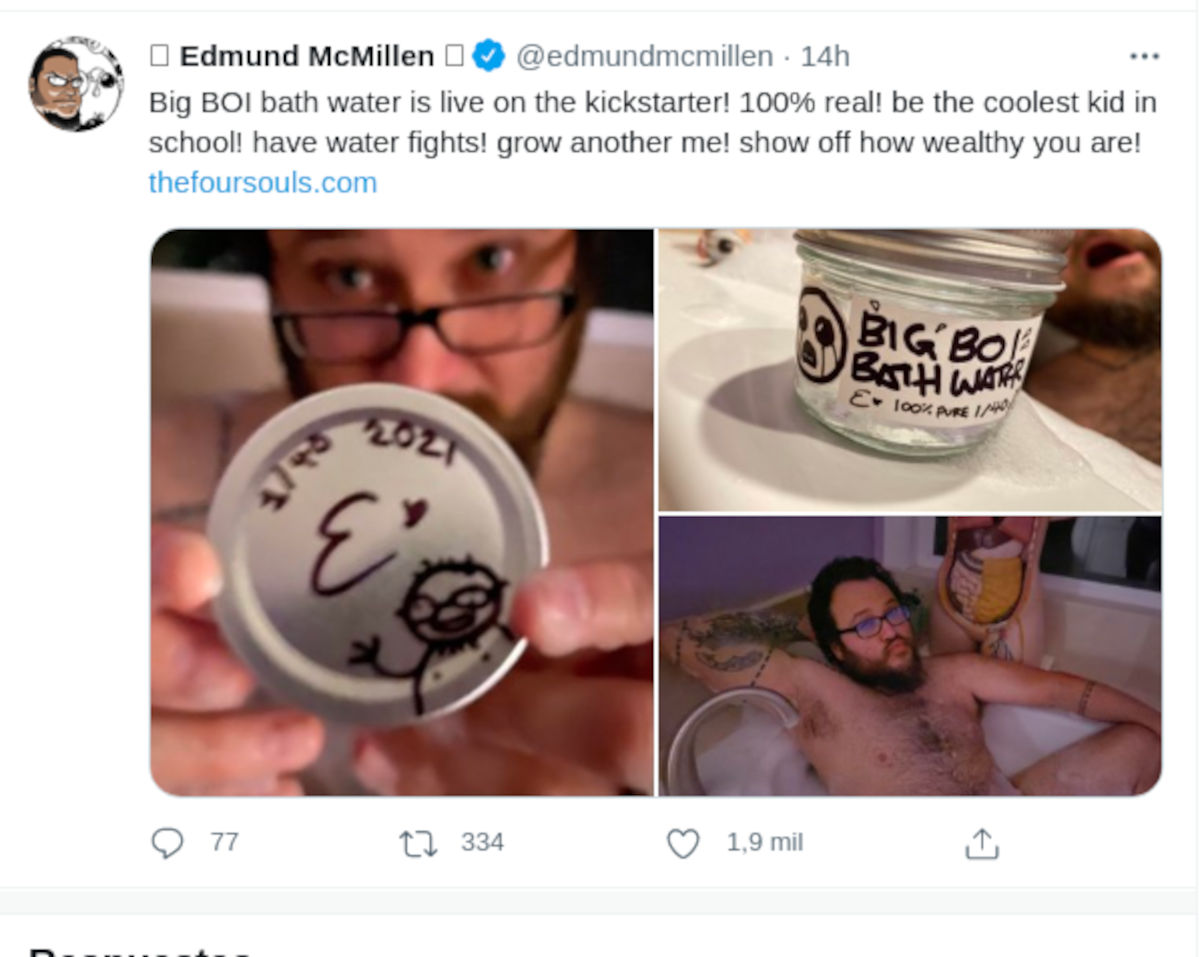1200x957 pixels.
Task: Click the reply count 77
Action: coord(224,843)
